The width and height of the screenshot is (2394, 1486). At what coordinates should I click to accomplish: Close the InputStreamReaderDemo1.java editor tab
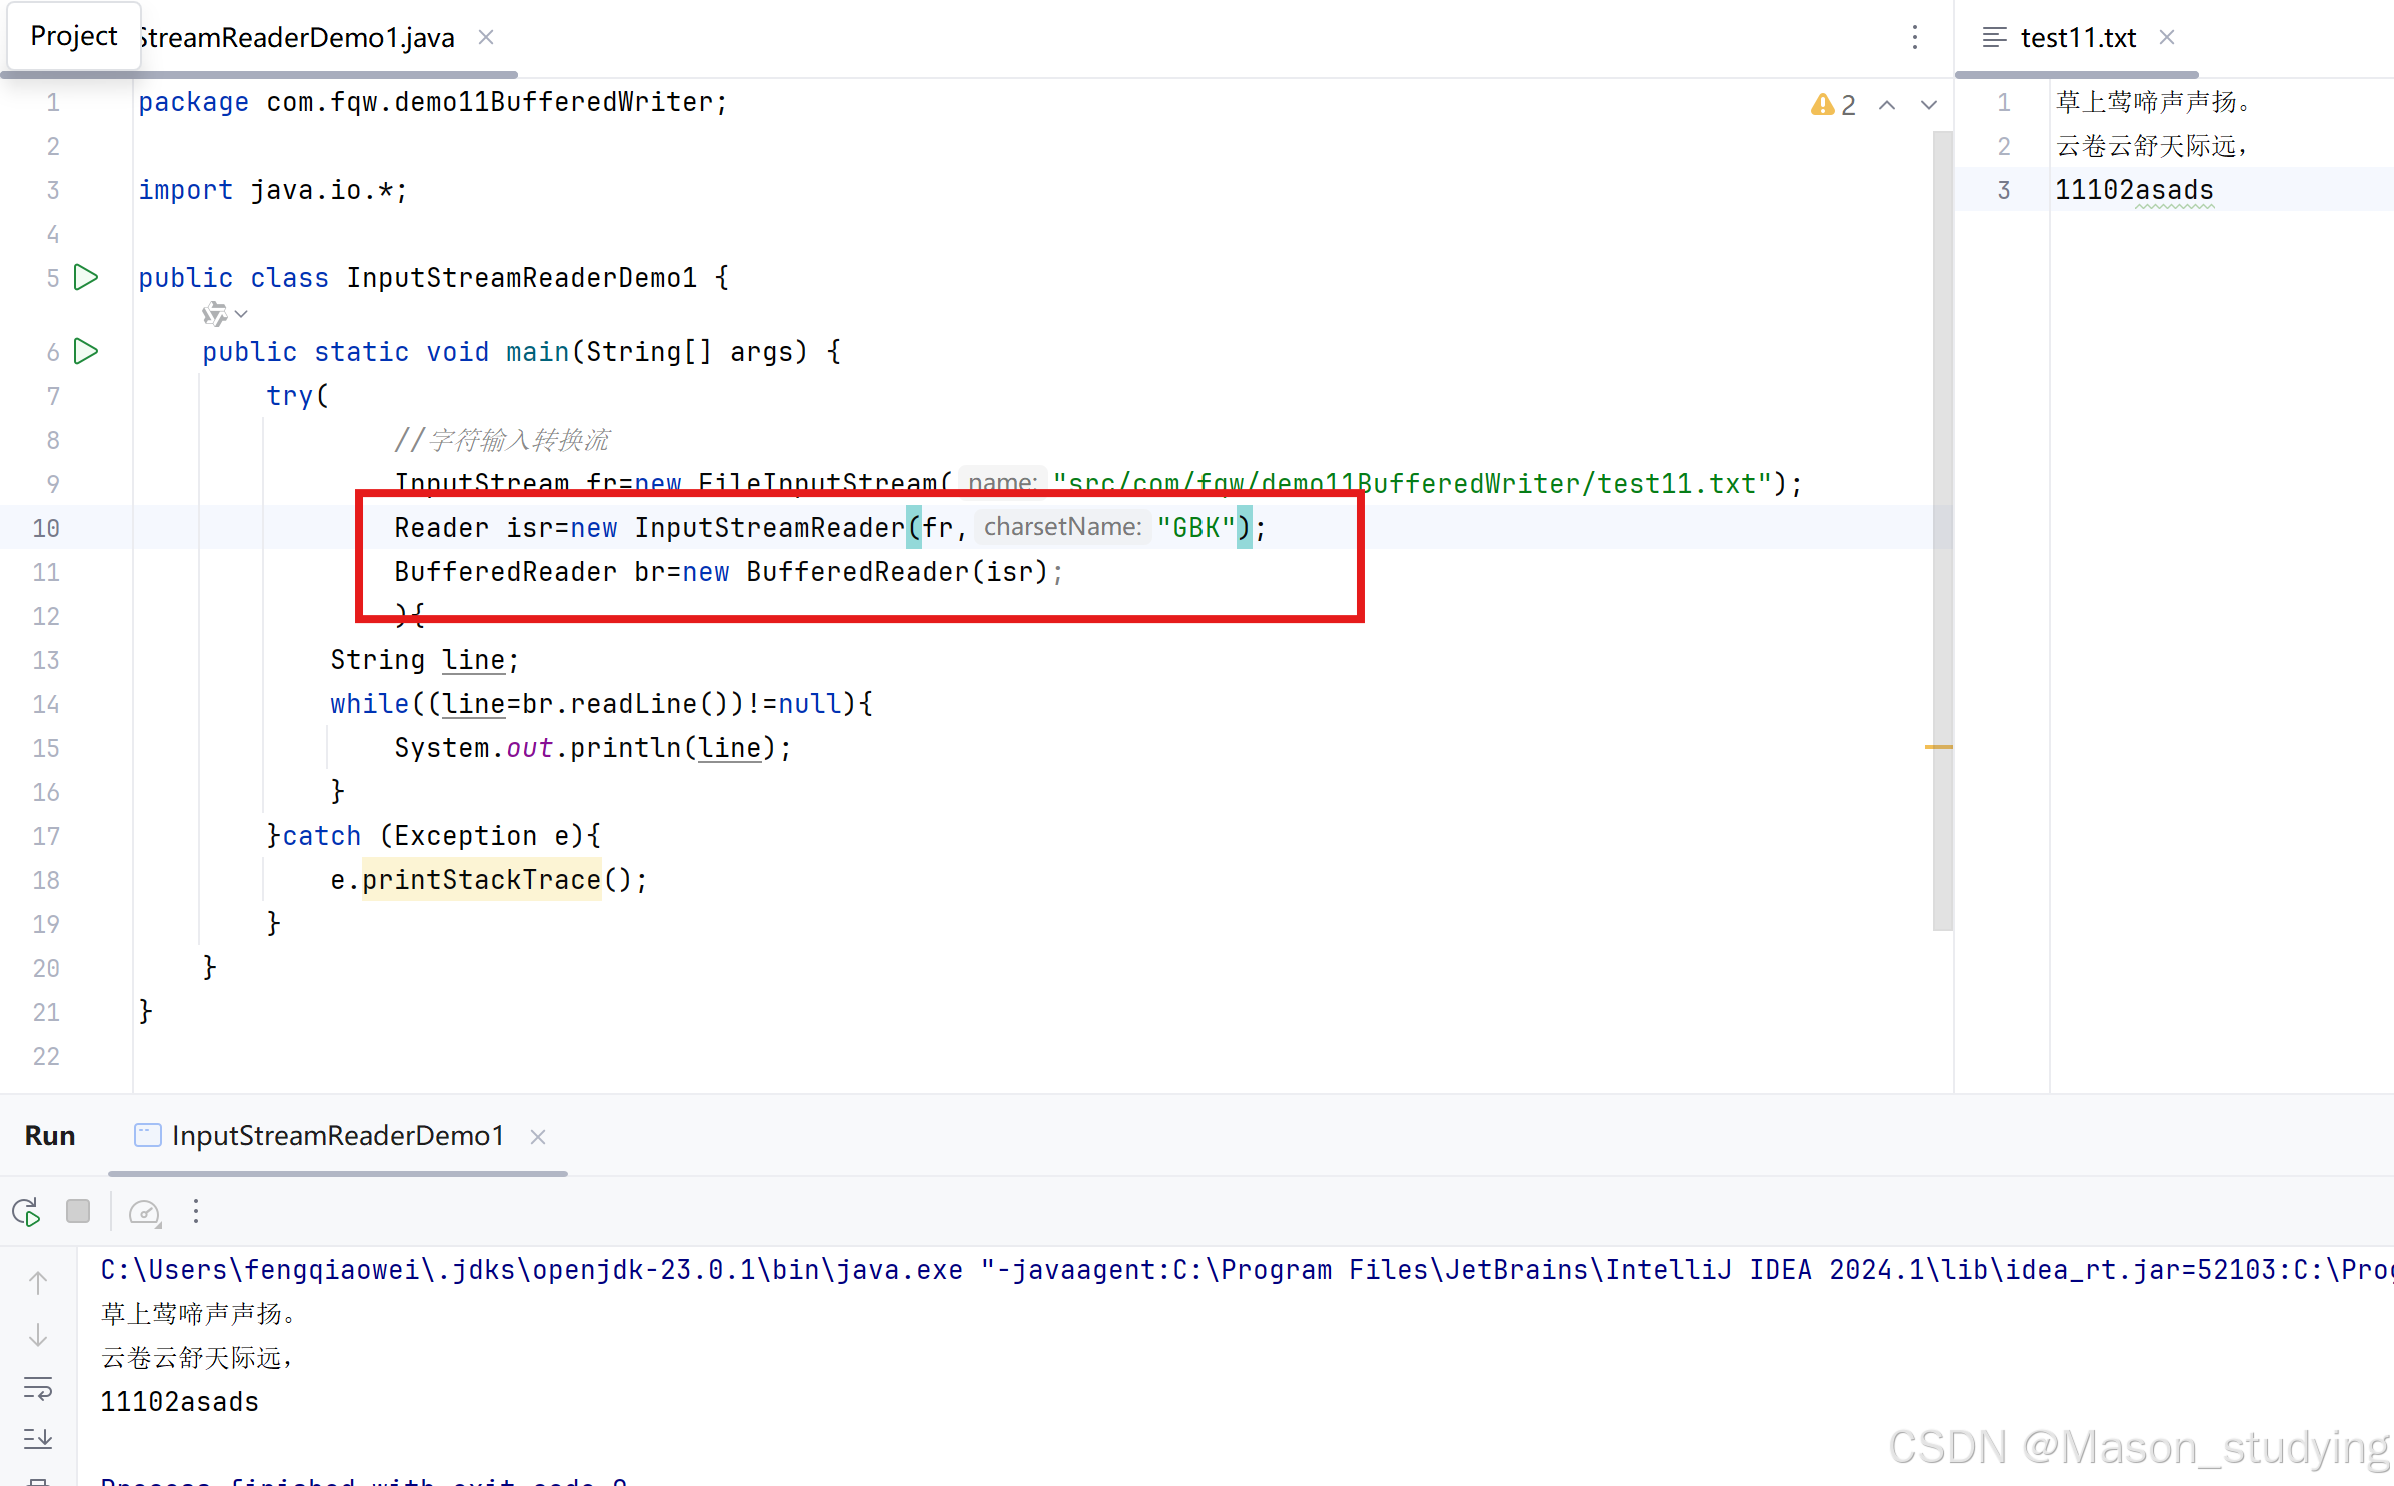[x=486, y=38]
